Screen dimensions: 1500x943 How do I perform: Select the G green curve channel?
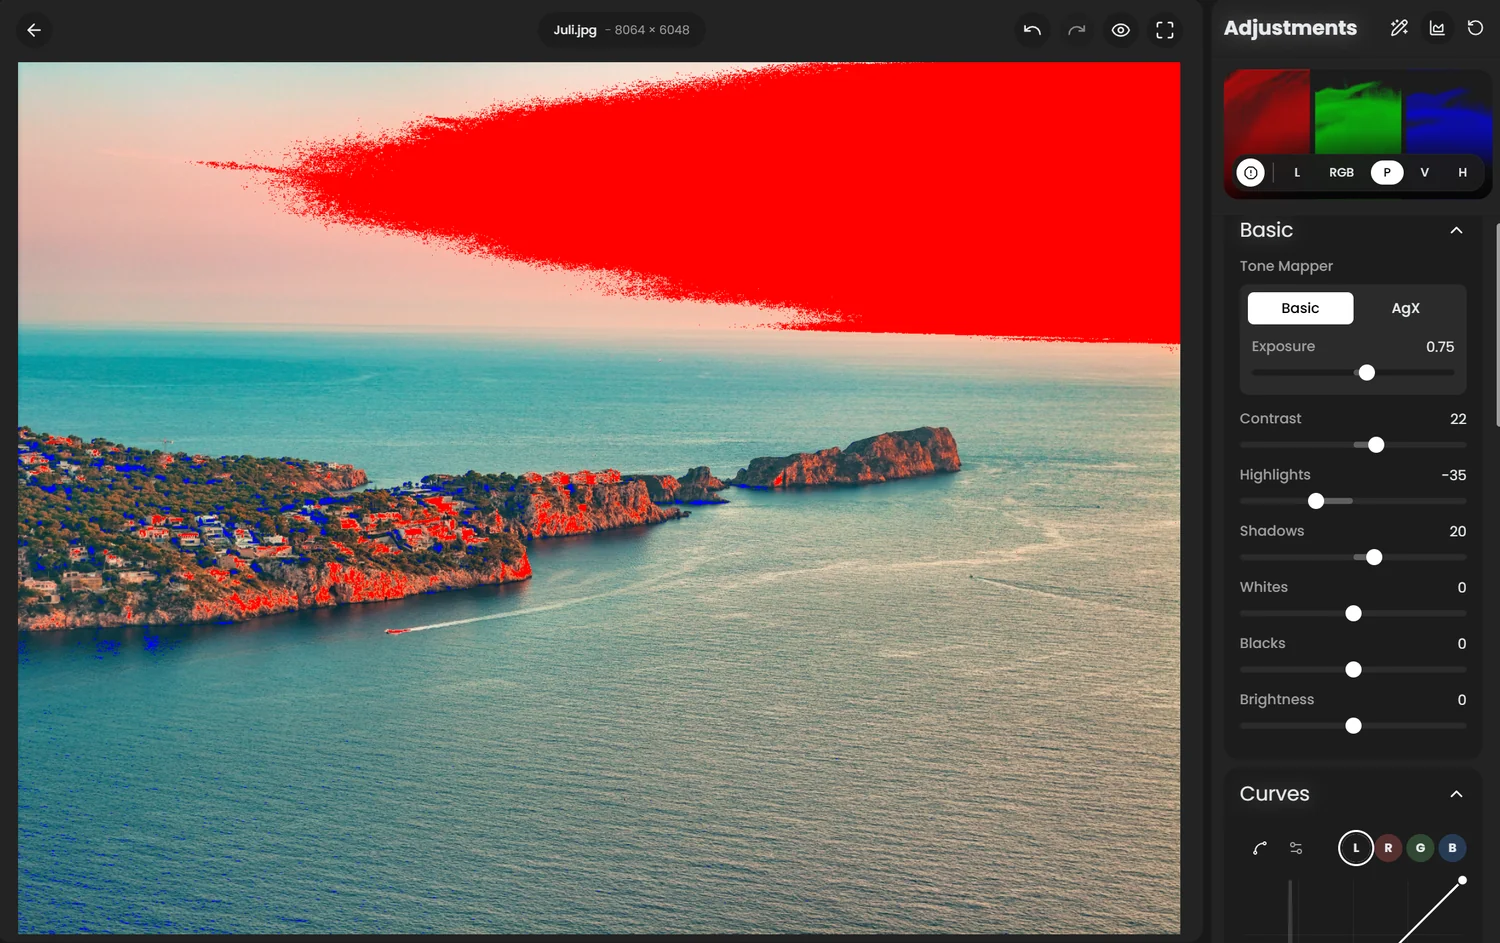pyautogui.click(x=1420, y=848)
